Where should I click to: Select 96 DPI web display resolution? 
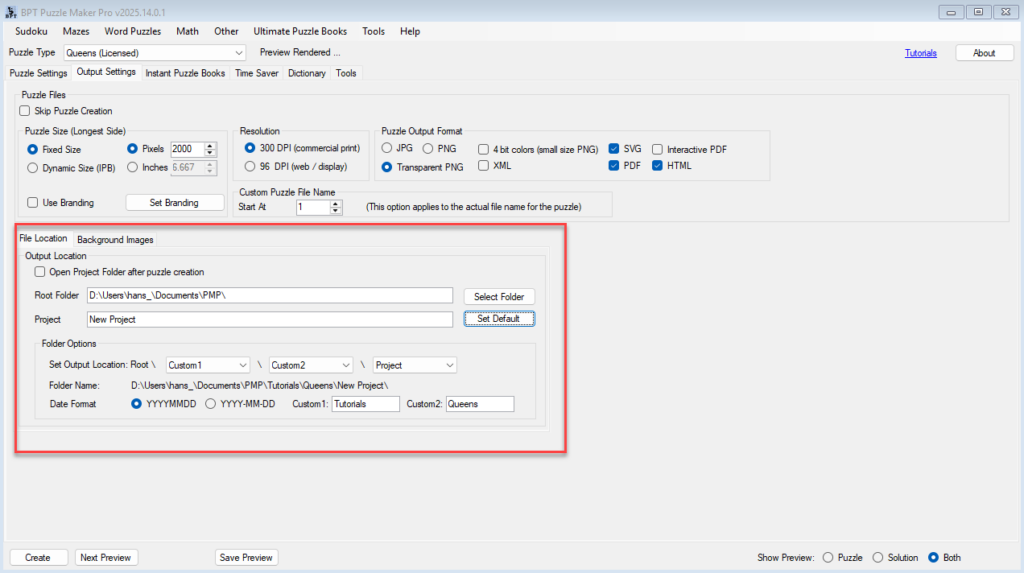click(250, 166)
